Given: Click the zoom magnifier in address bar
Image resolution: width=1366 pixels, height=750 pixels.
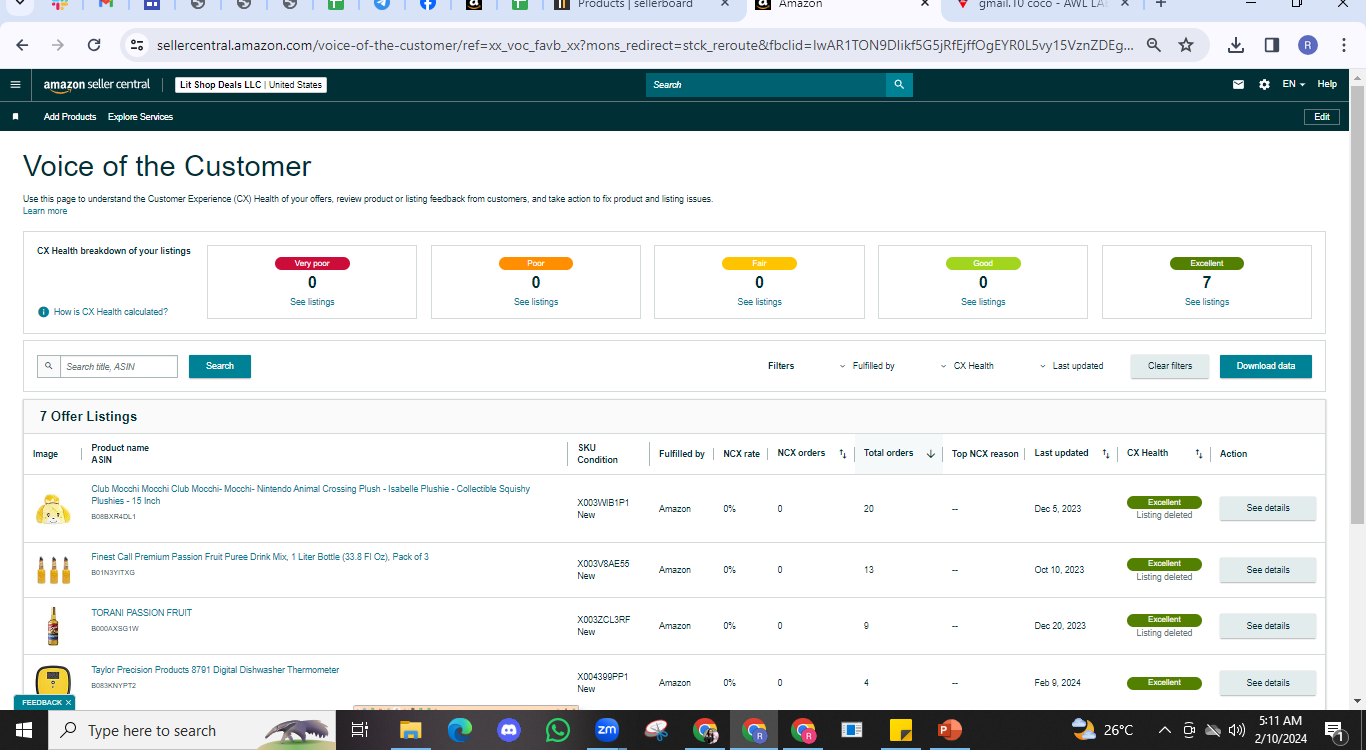Looking at the screenshot, I should tap(1154, 45).
